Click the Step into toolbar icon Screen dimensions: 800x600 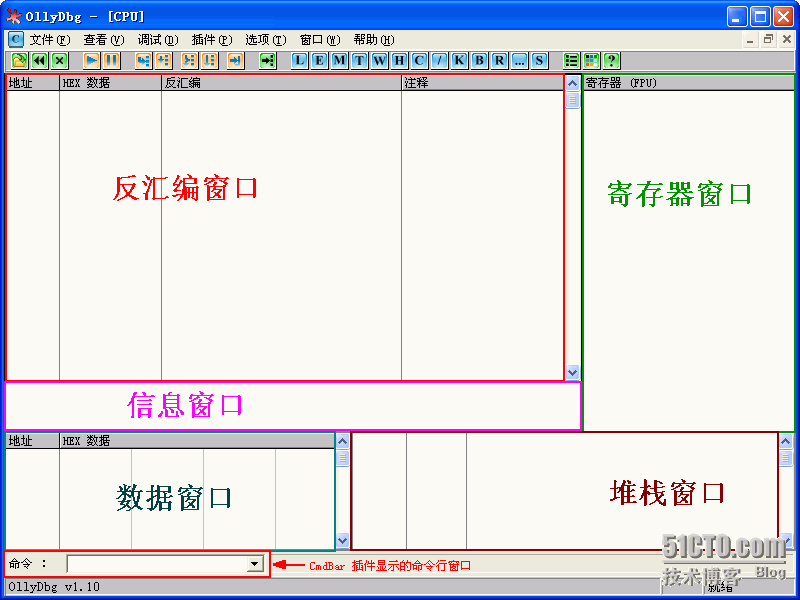tap(144, 61)
